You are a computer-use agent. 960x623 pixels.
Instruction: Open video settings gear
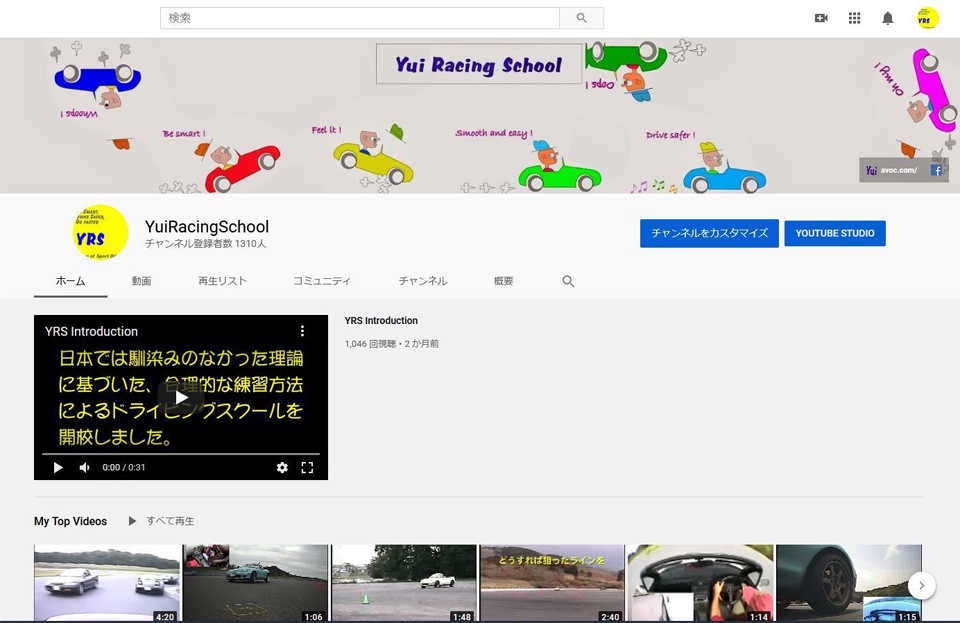[282, 467]
